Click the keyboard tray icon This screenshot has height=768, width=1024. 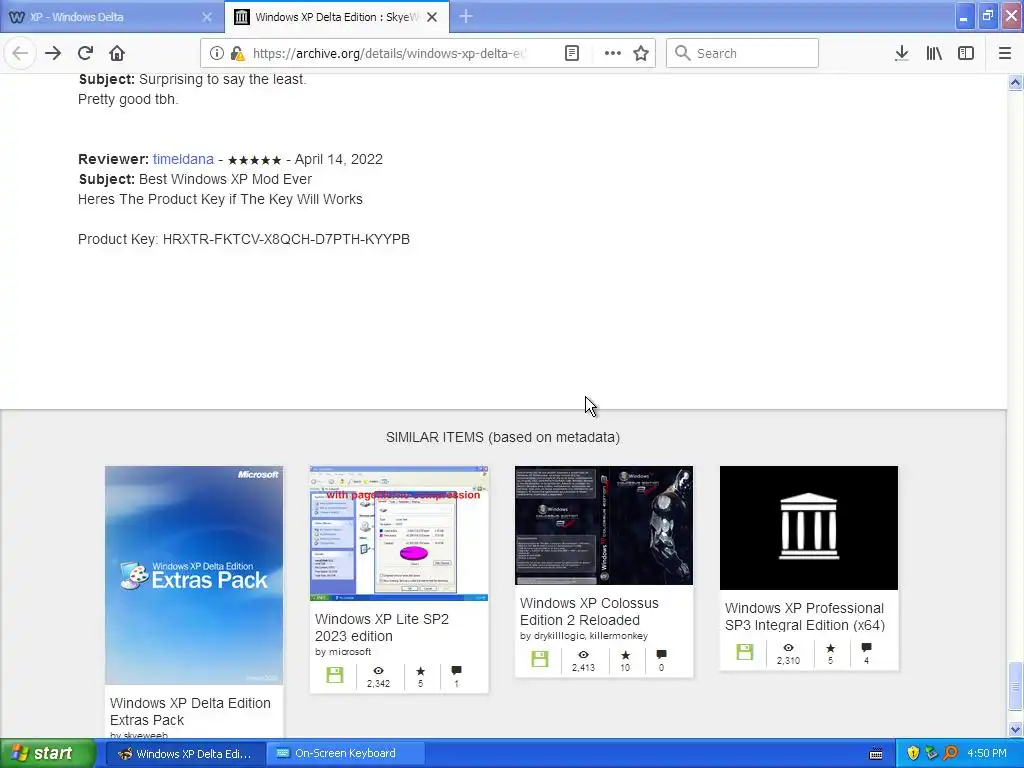click(876, 754)
